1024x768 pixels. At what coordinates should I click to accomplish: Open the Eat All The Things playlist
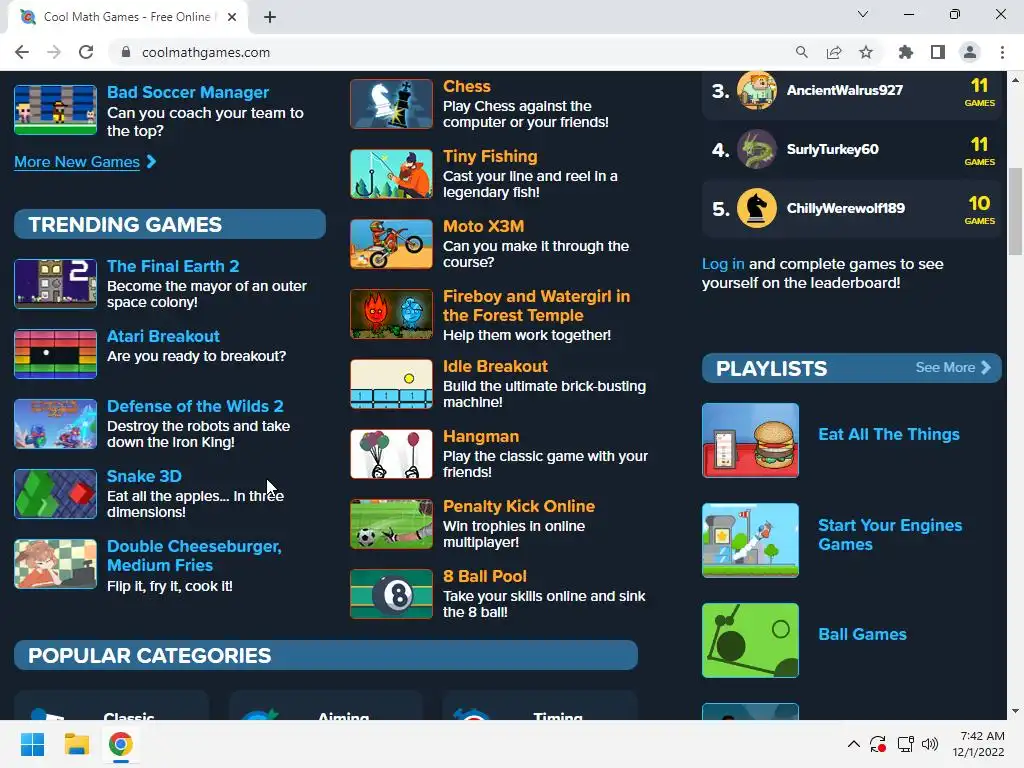pos(889,434)
